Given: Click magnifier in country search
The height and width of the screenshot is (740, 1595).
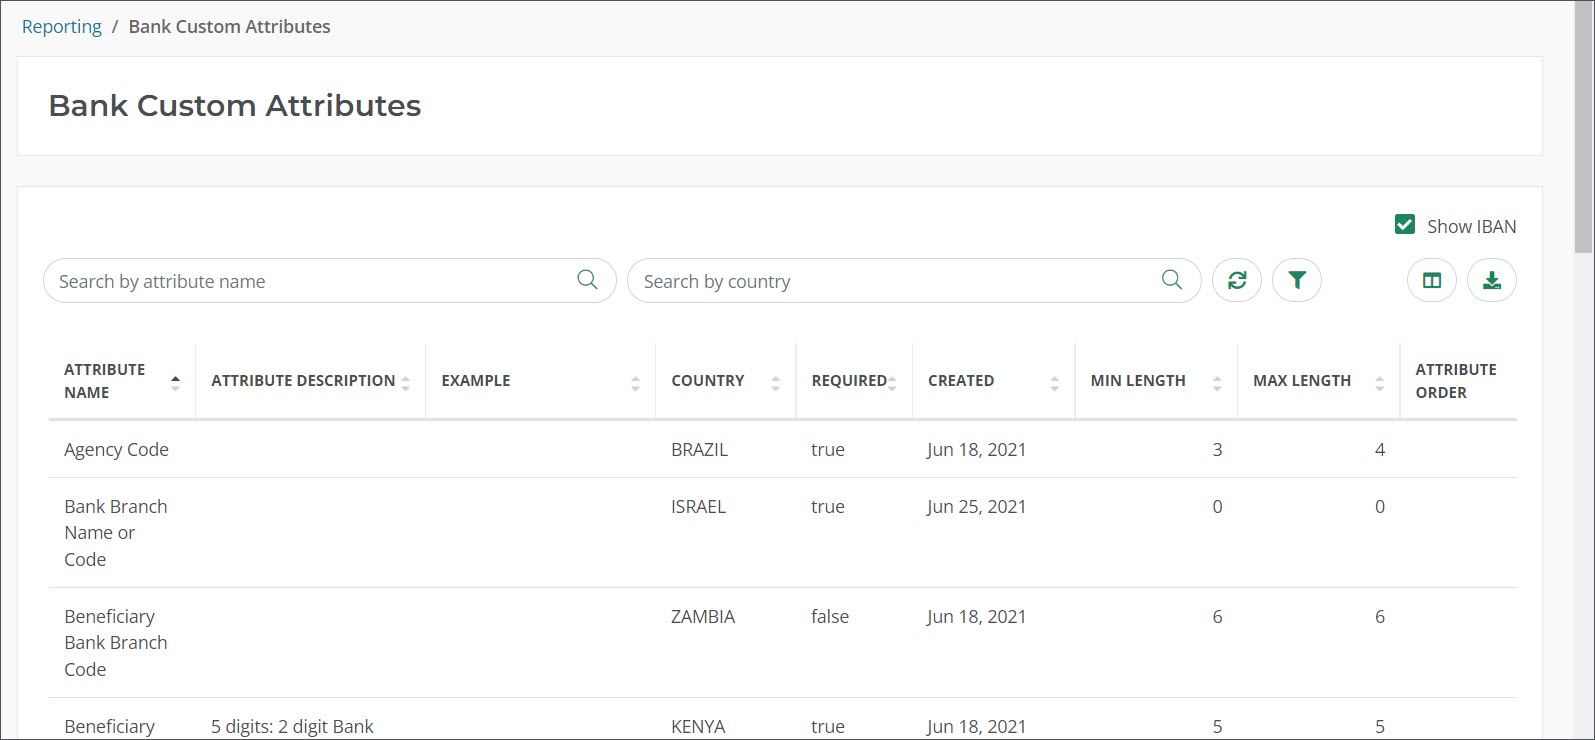Looking at the screenshot, I should pyautogui.click(x=1172, y=280).
